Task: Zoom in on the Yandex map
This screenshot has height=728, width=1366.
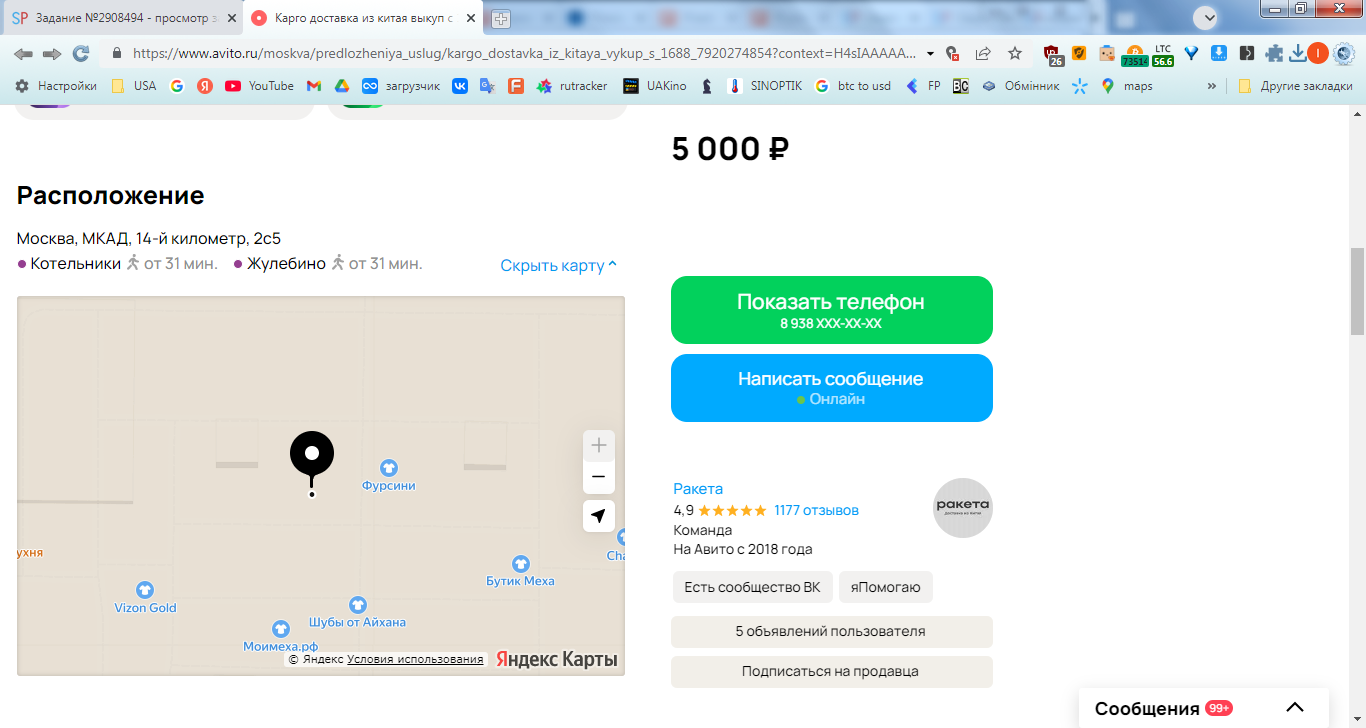Action: pyautogui.click(x=598, y=446)
